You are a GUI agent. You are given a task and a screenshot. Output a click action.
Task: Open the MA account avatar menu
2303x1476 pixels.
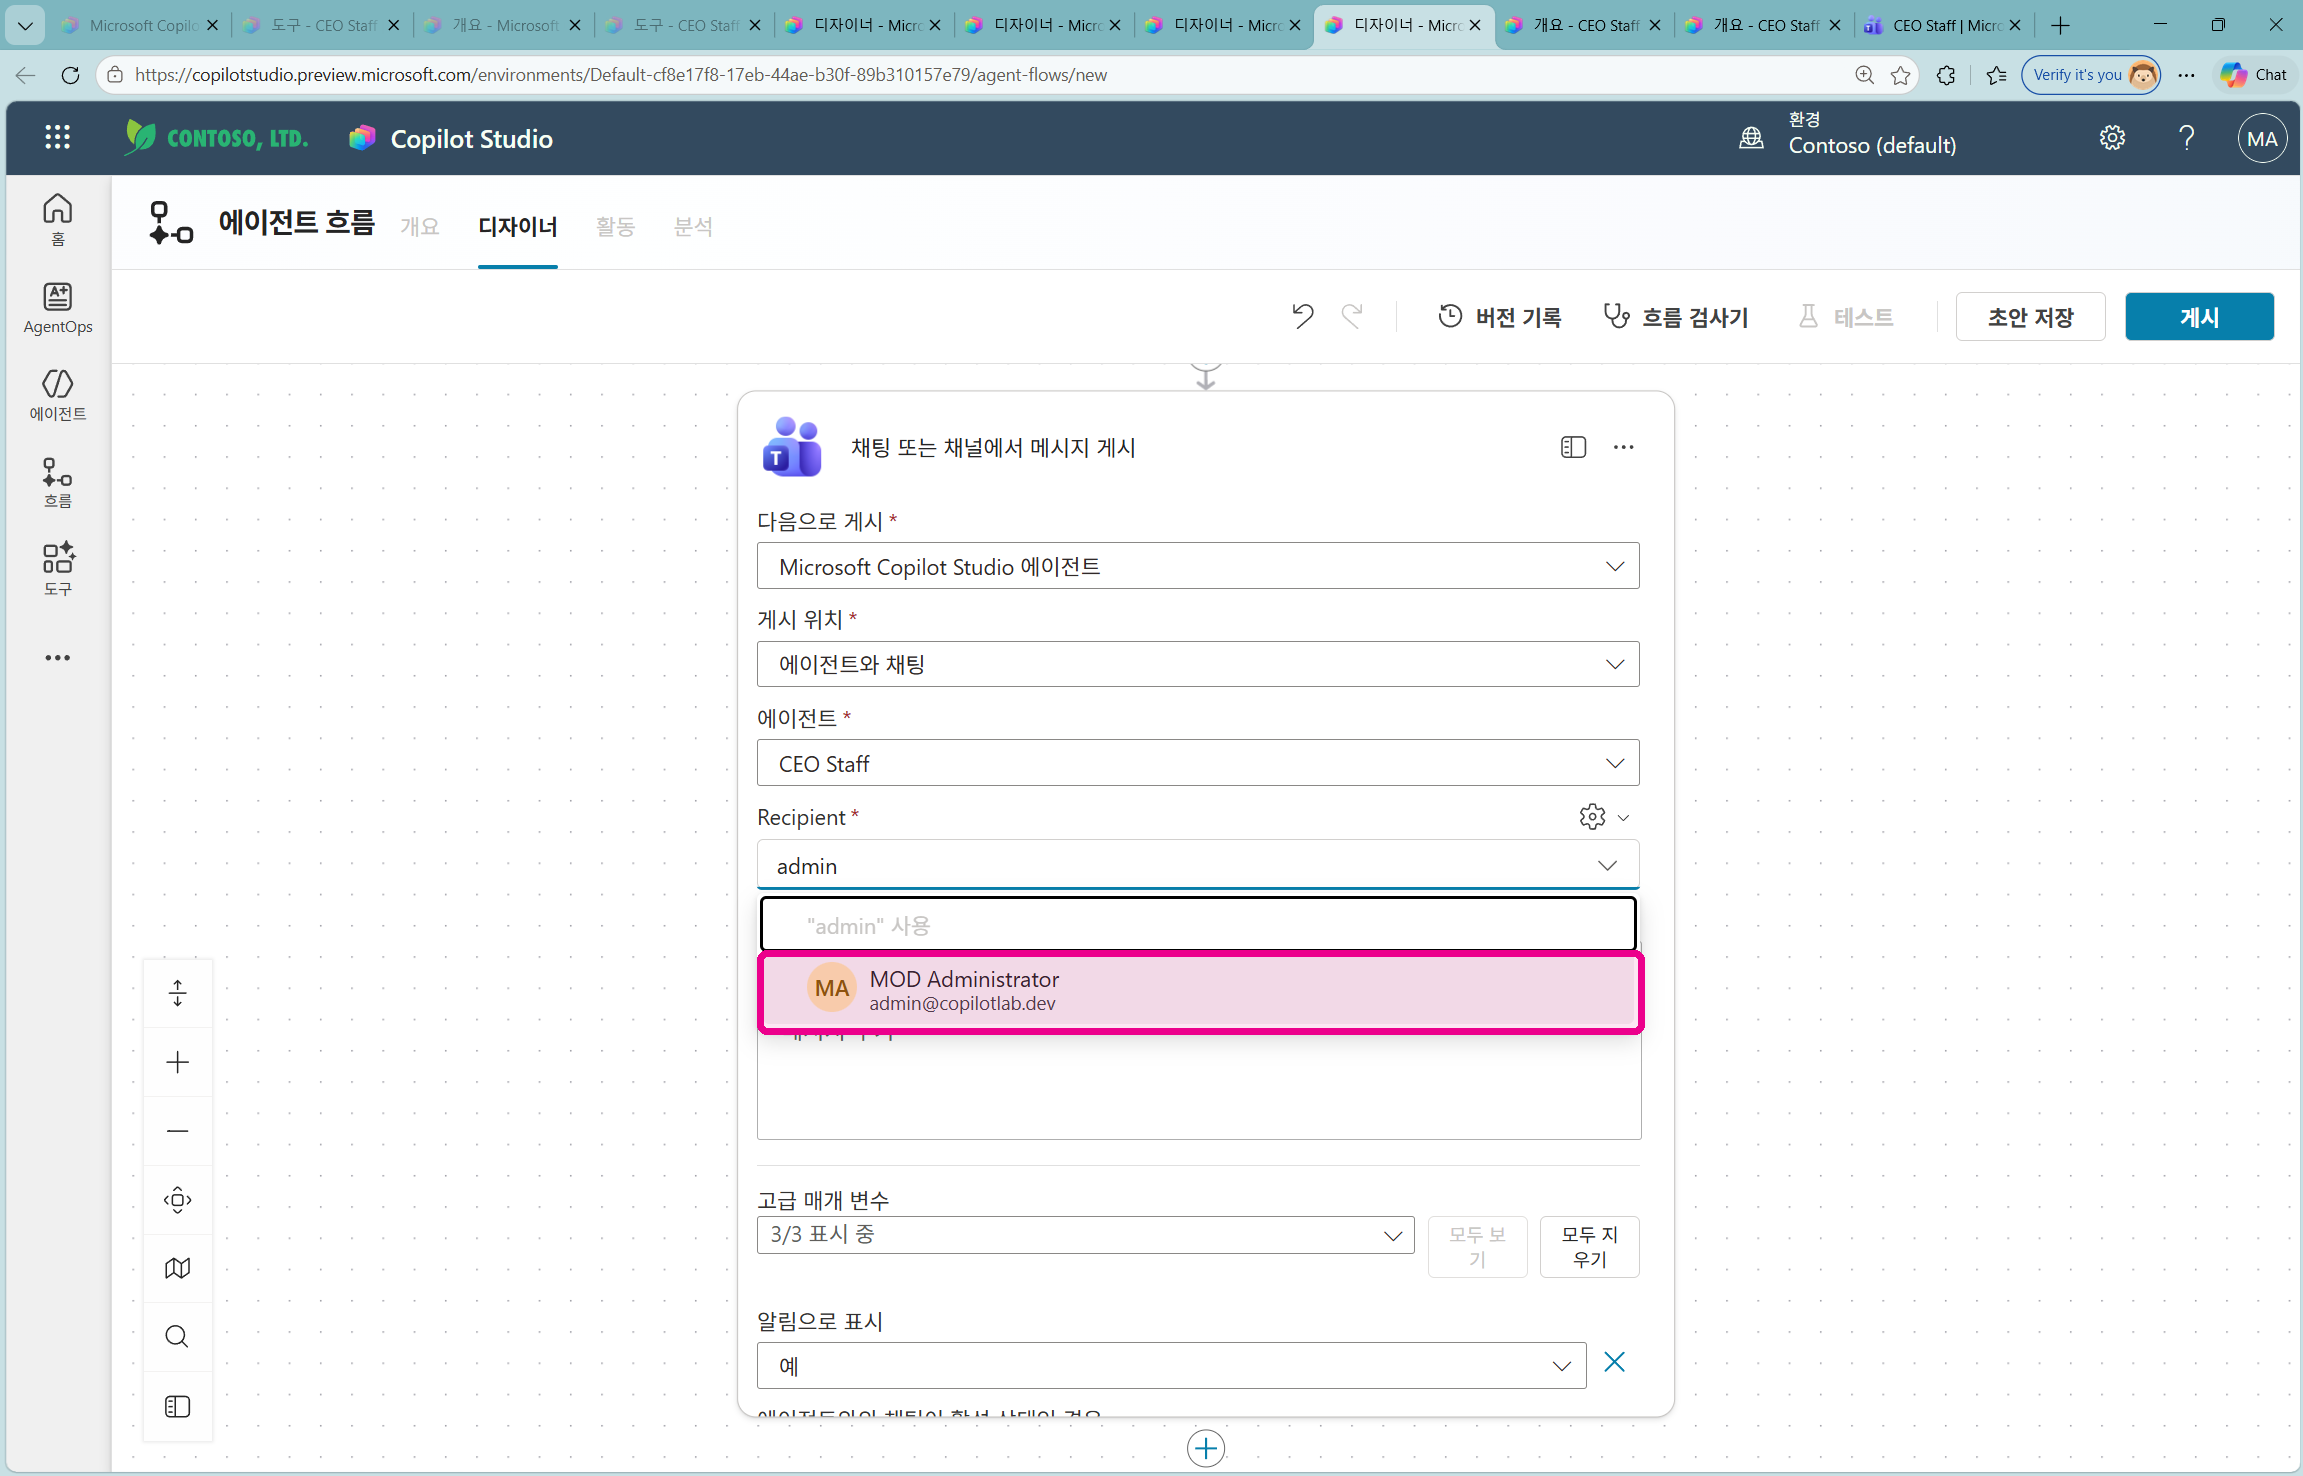click(x=2262, y=139)
